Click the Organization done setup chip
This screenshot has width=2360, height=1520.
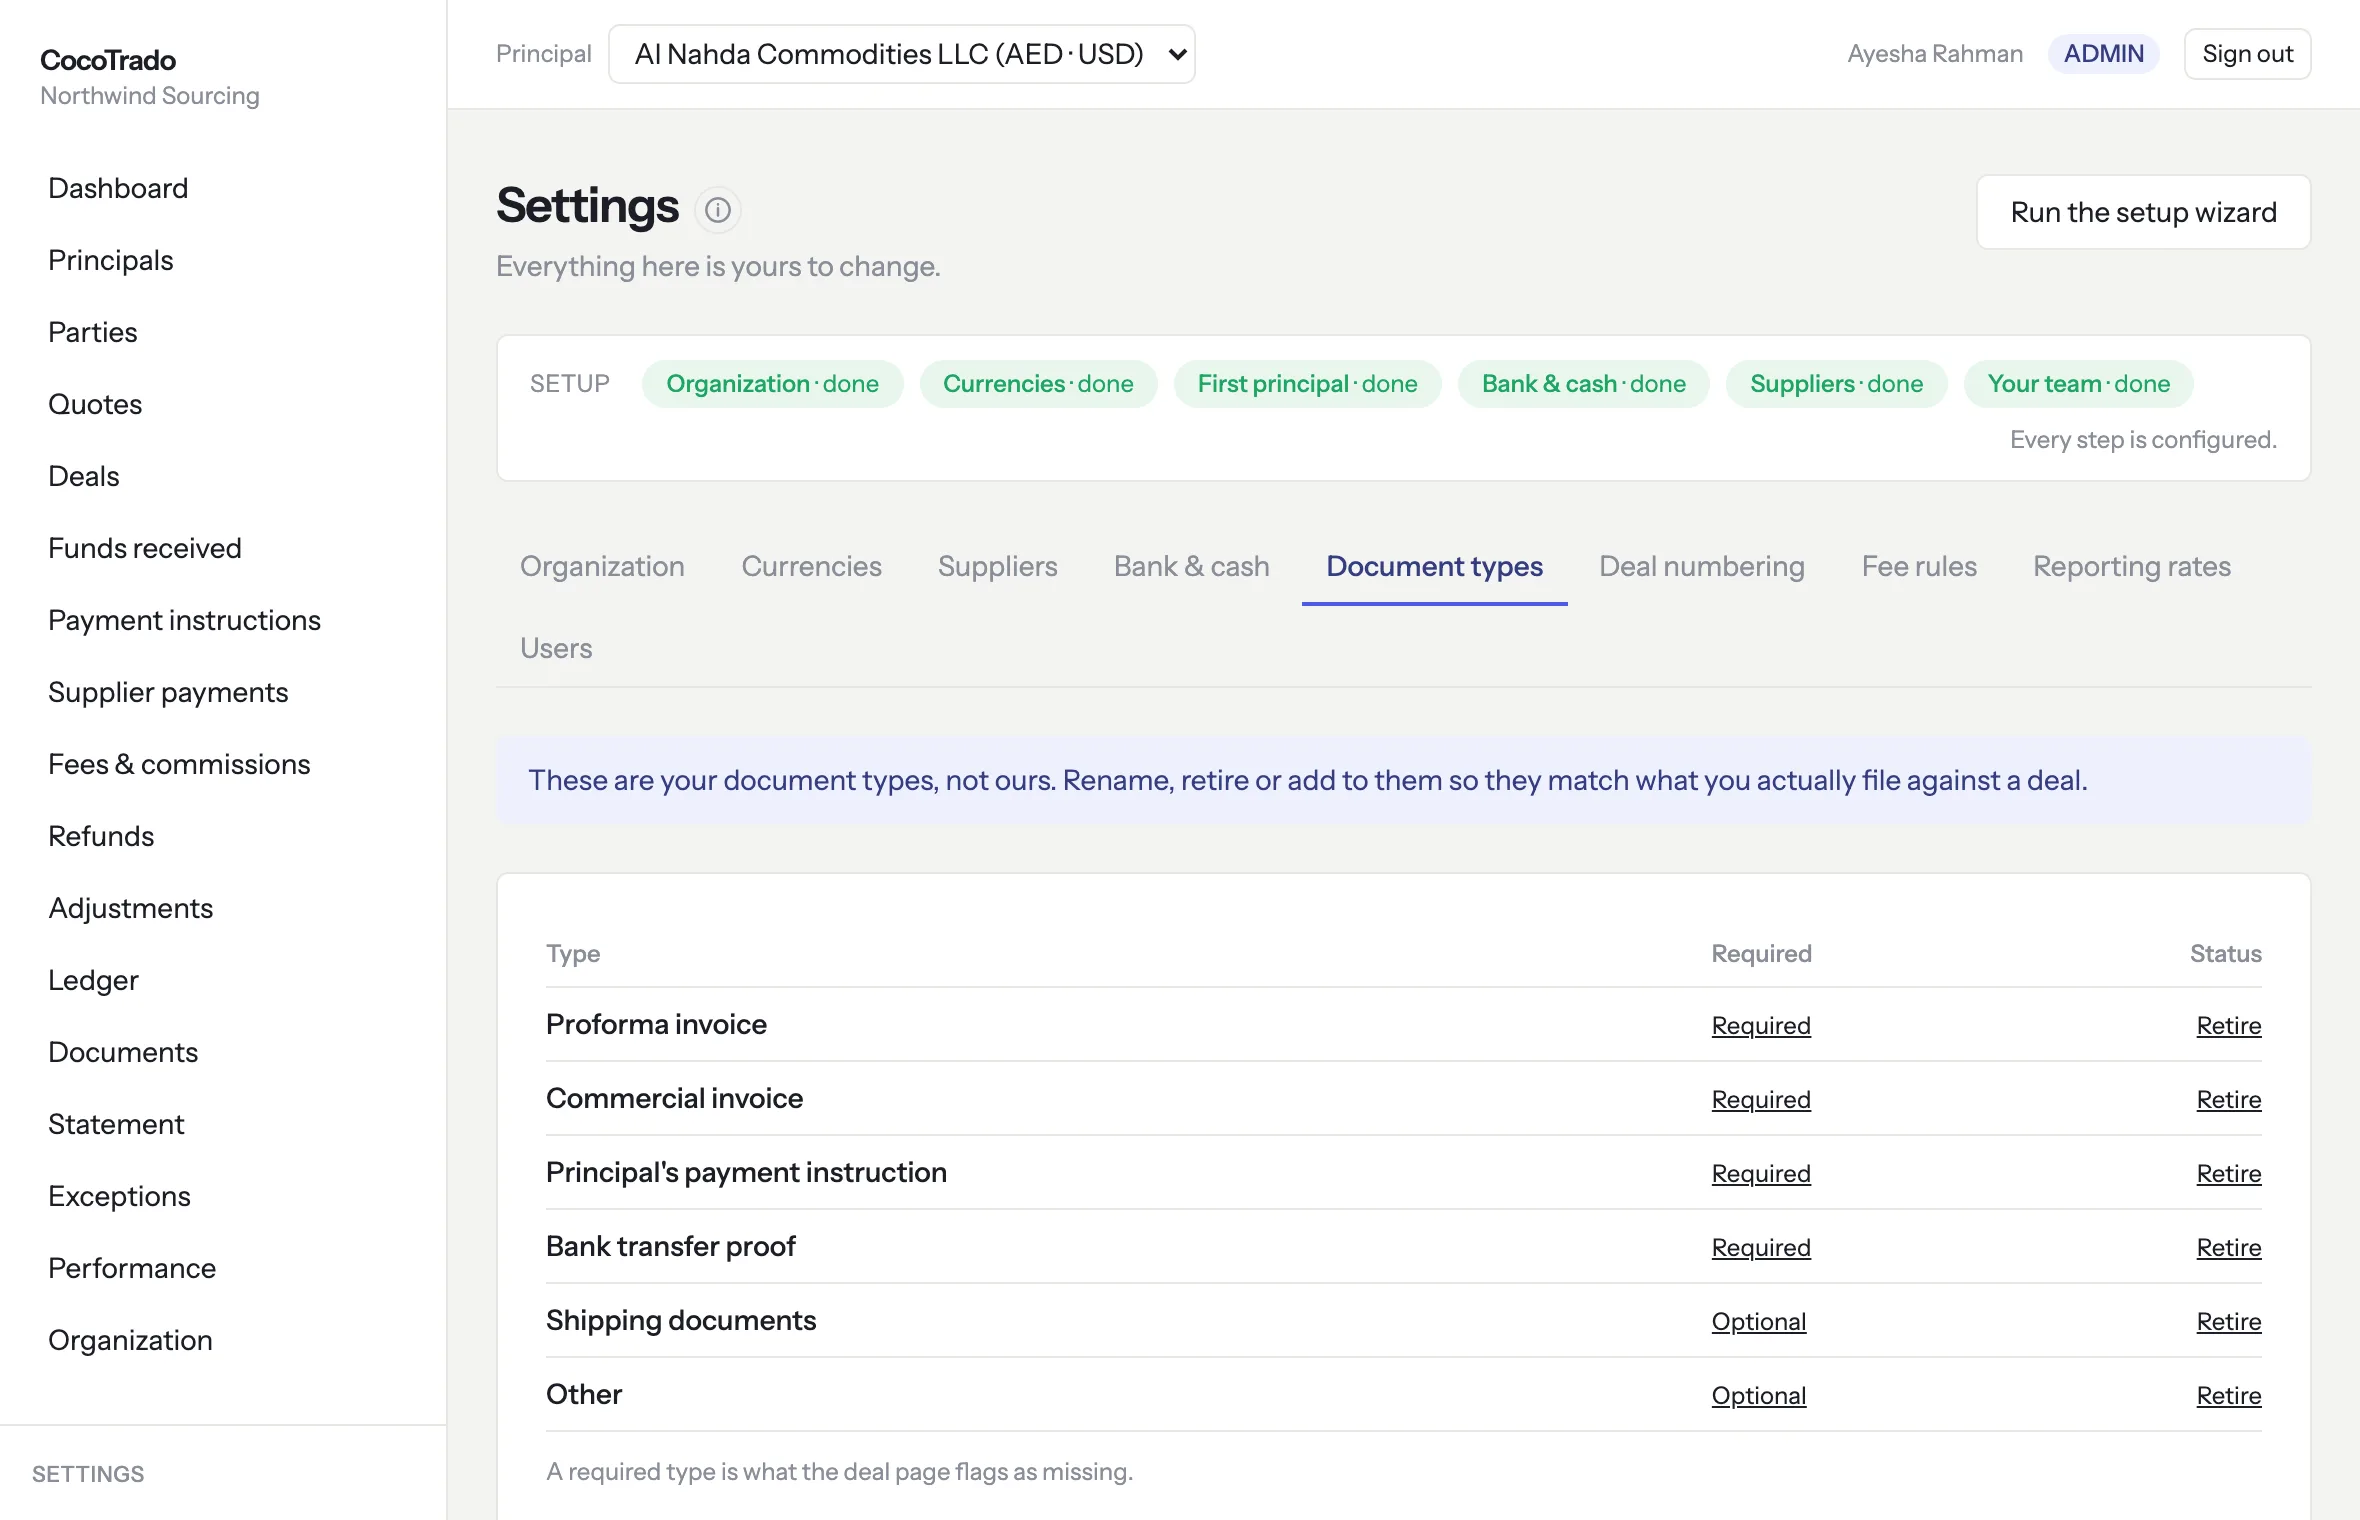pyautogui.click(x=772, y=384)
